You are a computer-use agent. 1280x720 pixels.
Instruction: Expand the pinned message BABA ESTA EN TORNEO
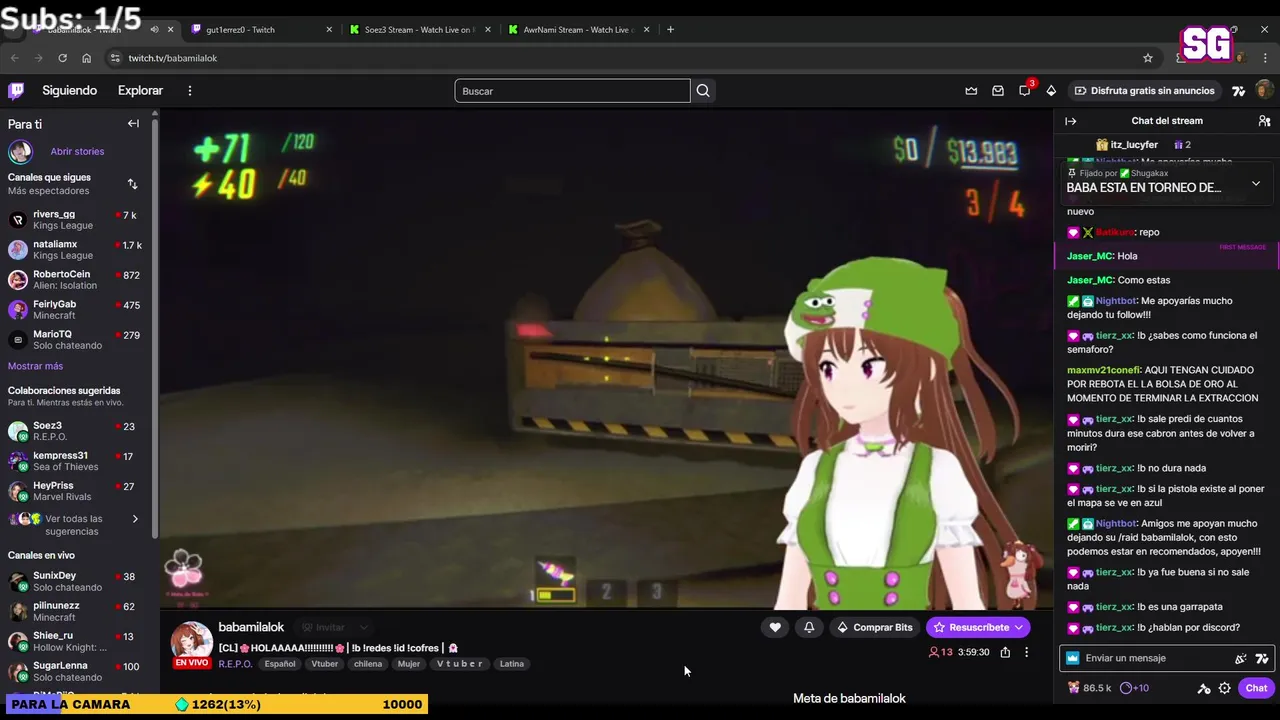pos(1256,184)
